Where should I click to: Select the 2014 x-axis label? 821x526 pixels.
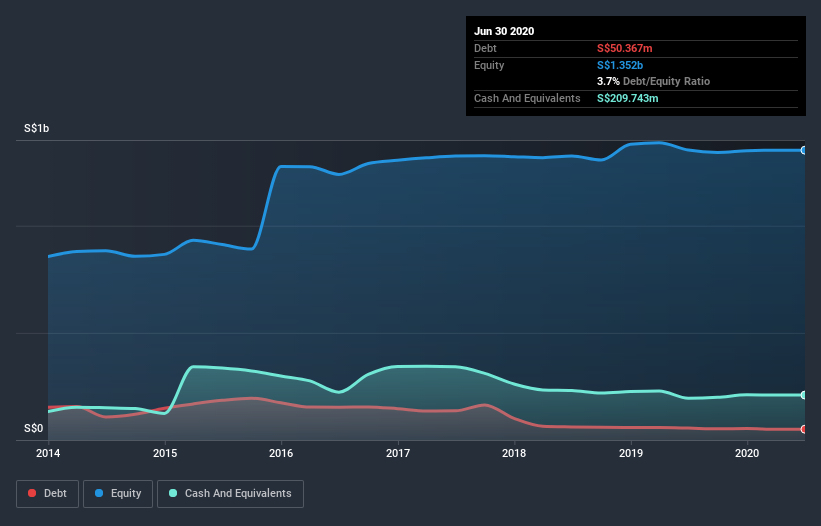48,453
